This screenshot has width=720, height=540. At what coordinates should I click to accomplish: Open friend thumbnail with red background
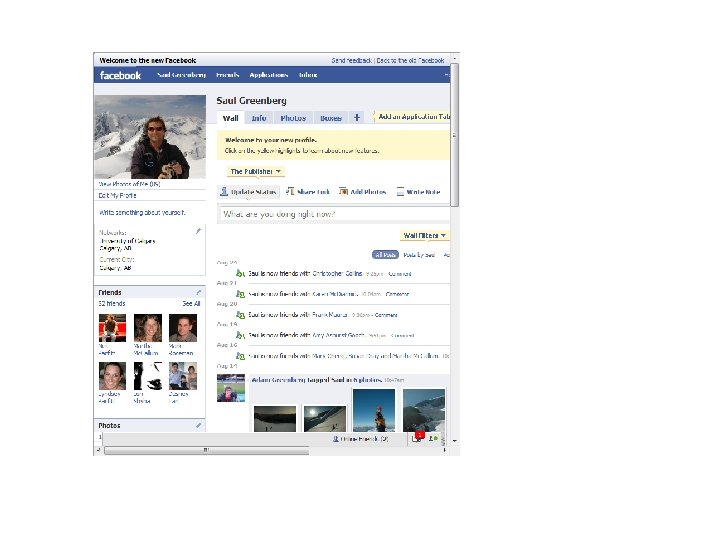[x=112, y=328]
